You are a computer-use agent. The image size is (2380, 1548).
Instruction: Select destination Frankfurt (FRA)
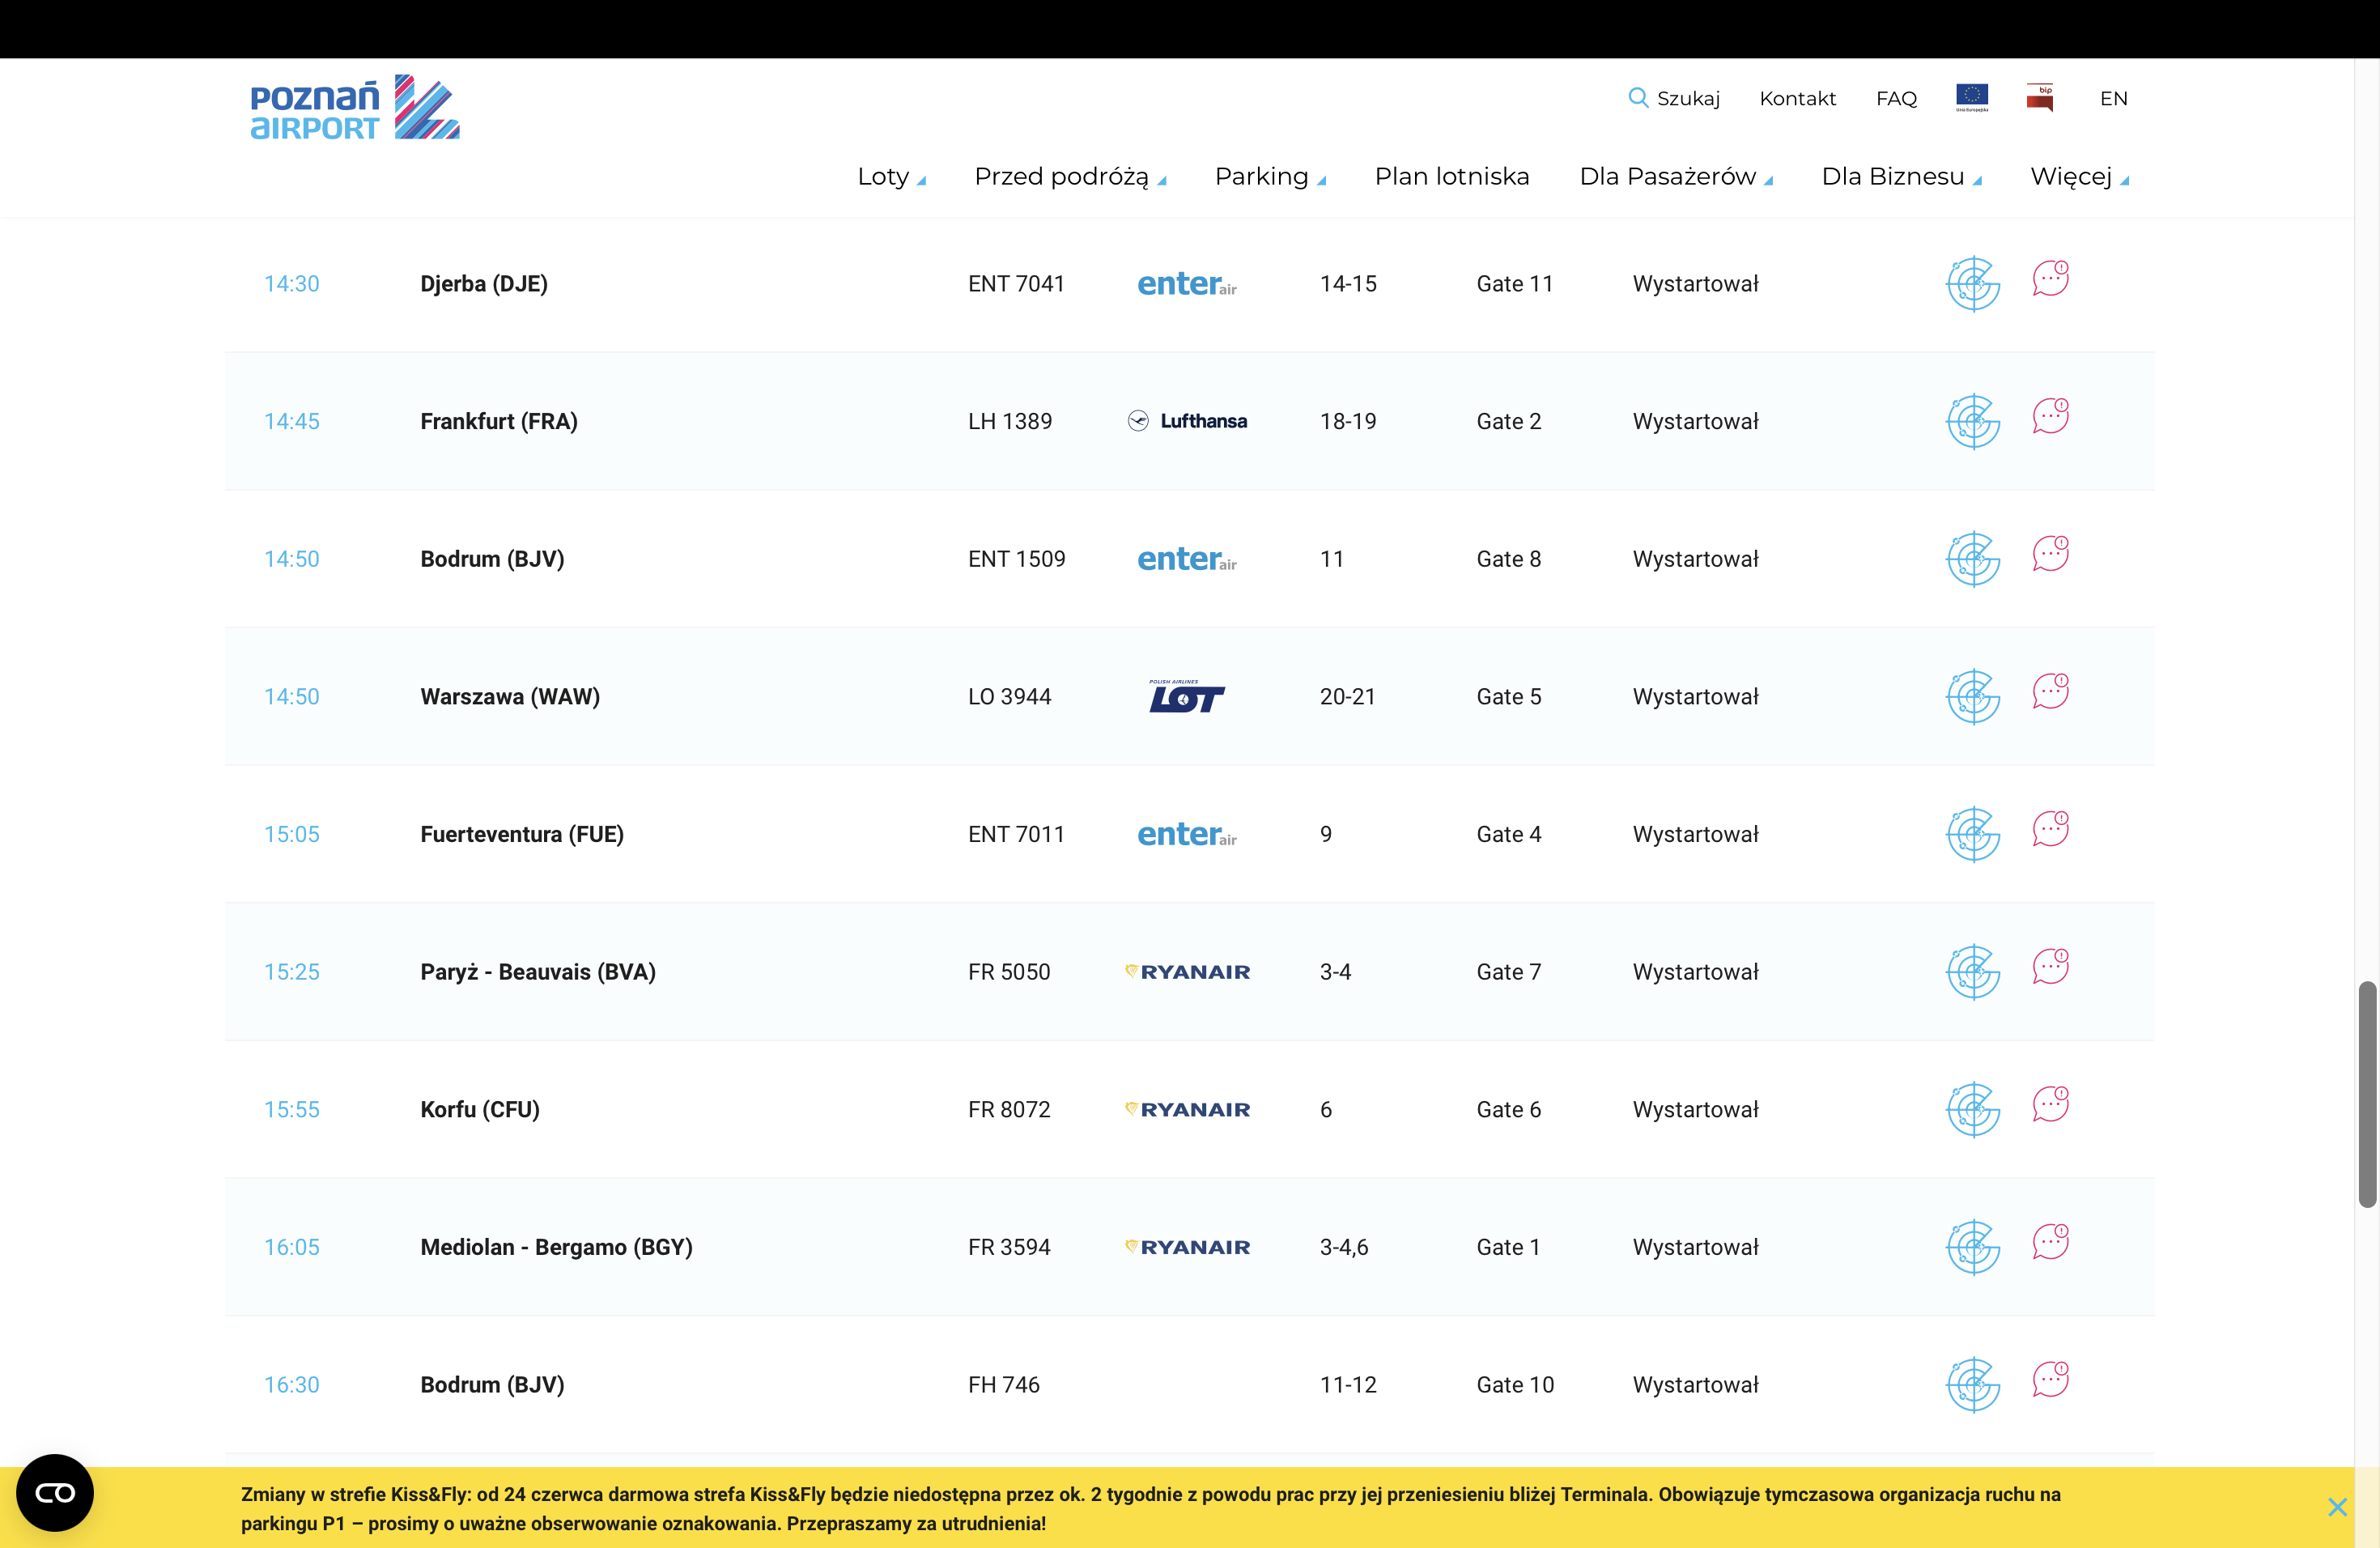tap(499, 421)
